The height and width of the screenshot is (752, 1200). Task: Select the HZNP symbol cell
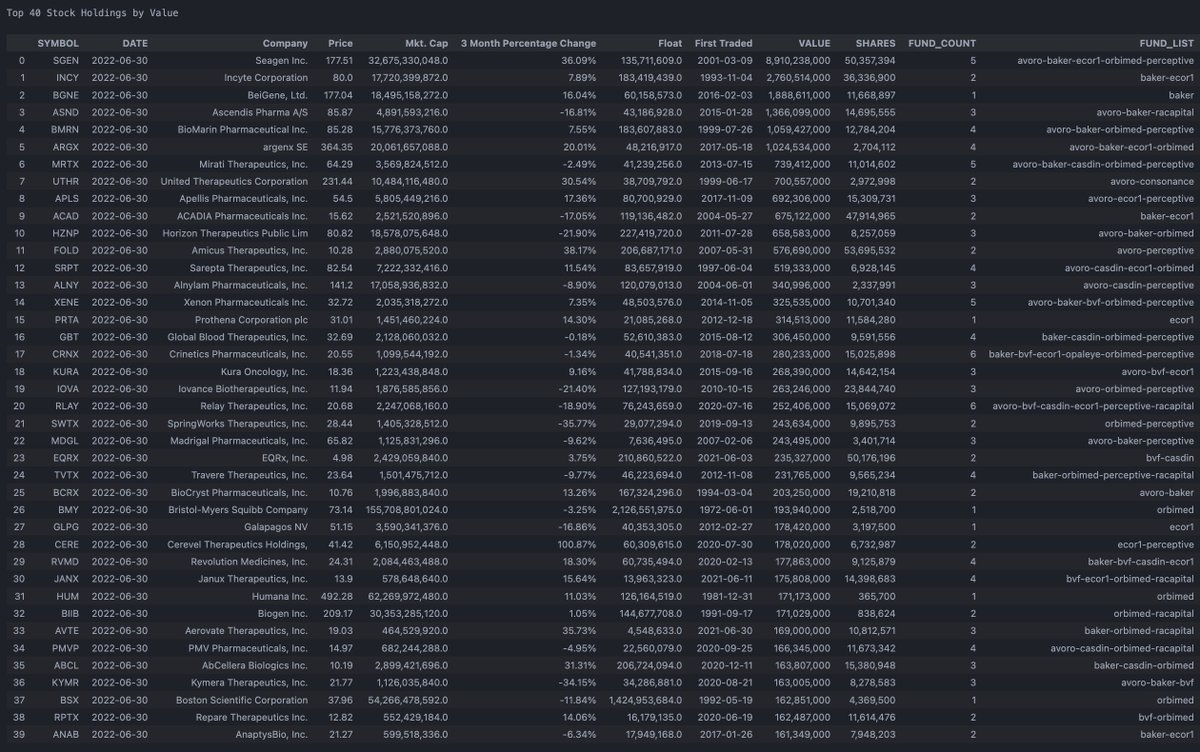coord(64,232)
